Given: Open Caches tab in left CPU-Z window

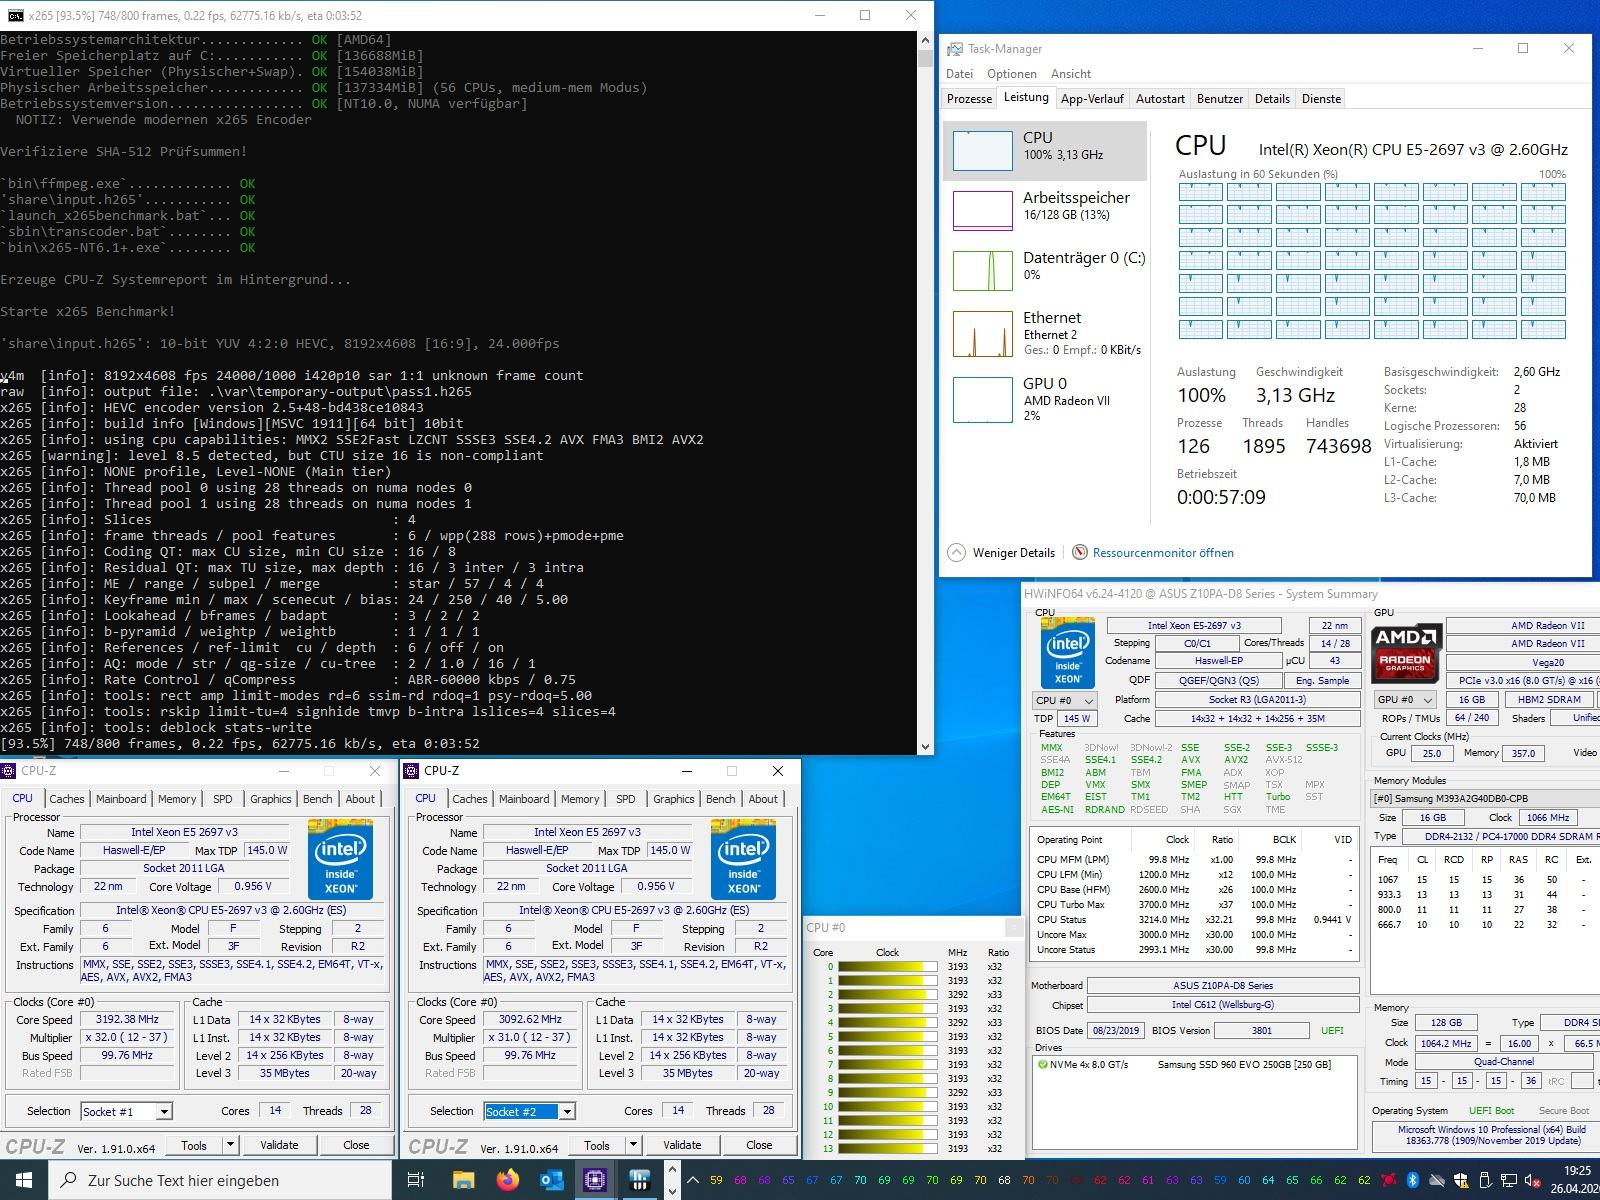Looking at the screenshot, I should [66, 799].
